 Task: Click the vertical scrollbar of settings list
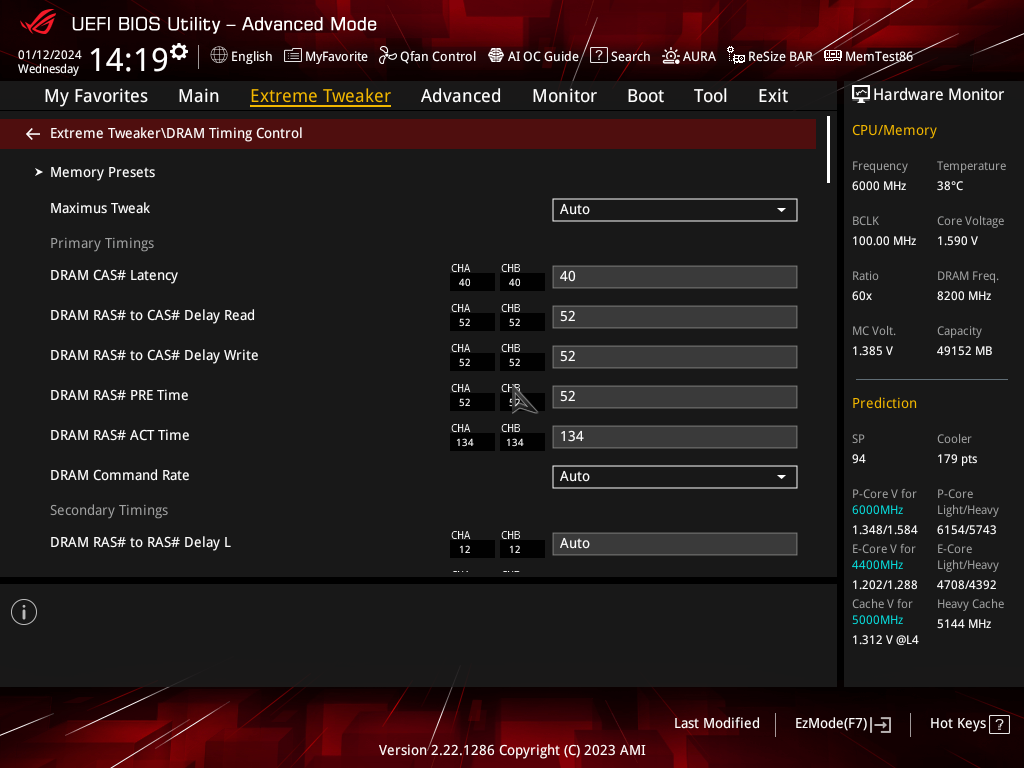pos(828,150)
